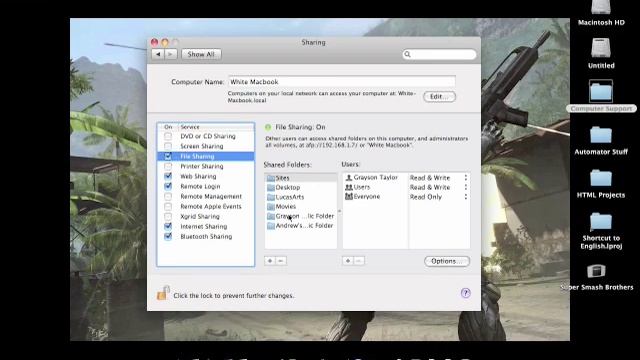Click the Edit button for computer name
Viewport: 640px width, 360px height.
click(x=439, y=97)
